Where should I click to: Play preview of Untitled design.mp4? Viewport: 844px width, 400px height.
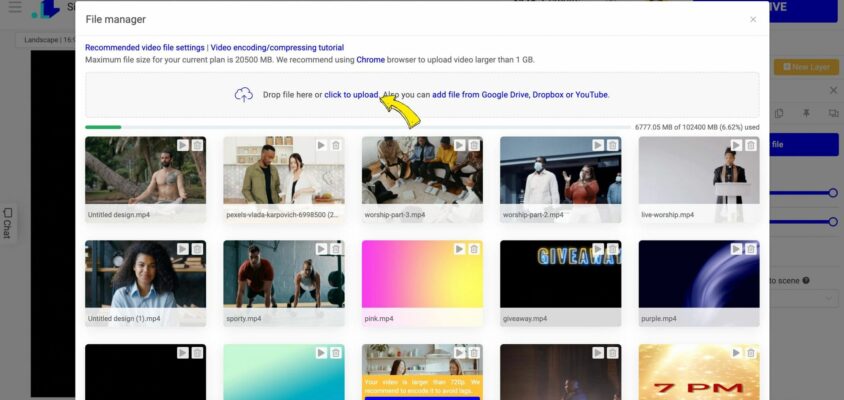pyautogui.click(x=183, y=145)
